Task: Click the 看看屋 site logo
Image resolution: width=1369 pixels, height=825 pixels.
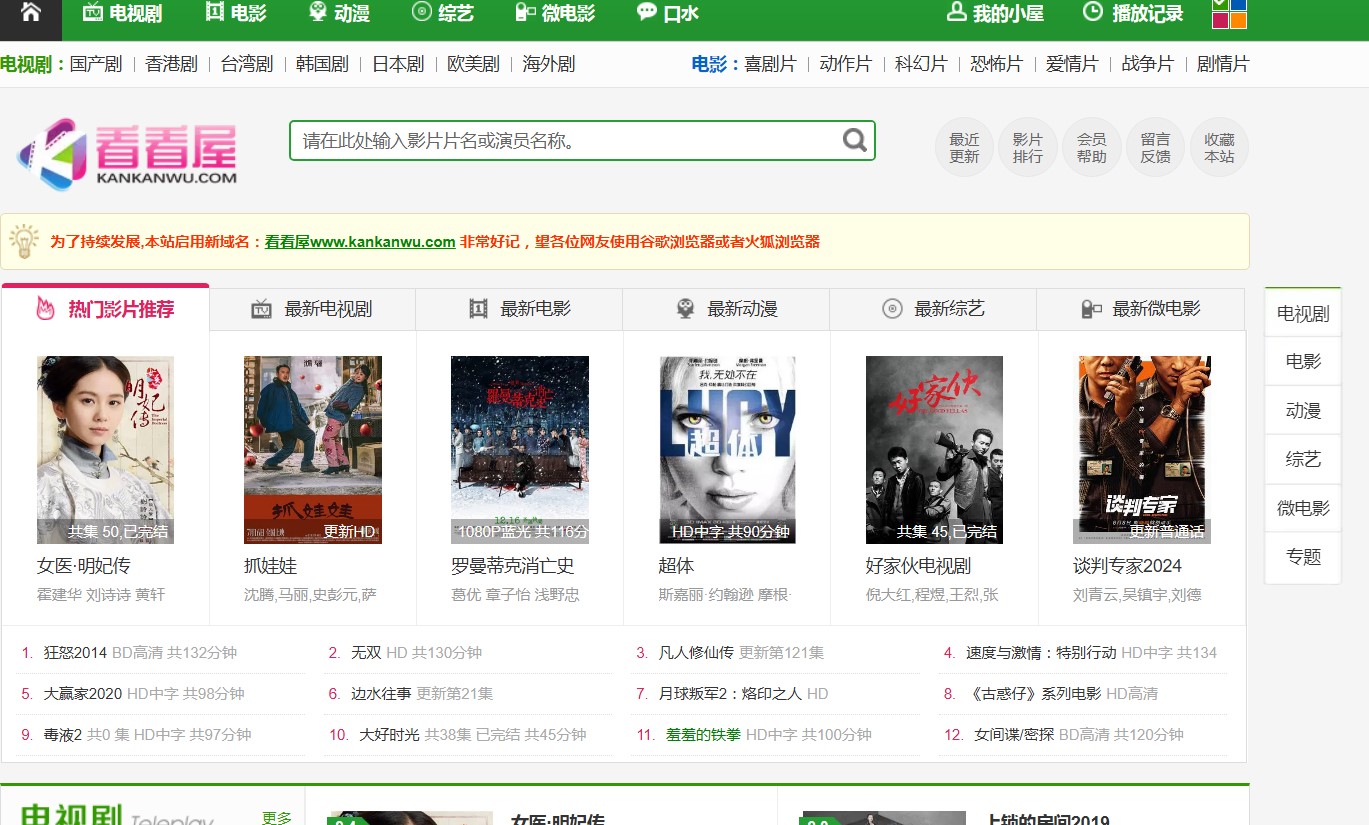Action: [x=127, y=154]
